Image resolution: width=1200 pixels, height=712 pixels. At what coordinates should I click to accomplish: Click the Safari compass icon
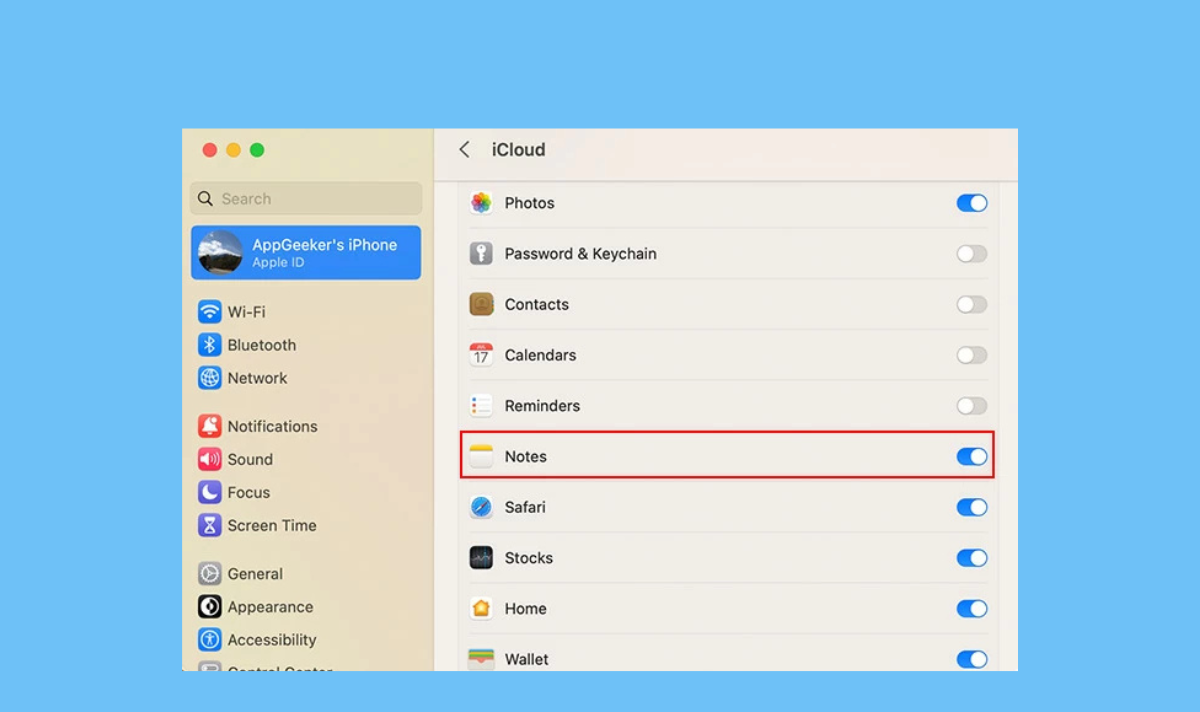coord(481,507)
